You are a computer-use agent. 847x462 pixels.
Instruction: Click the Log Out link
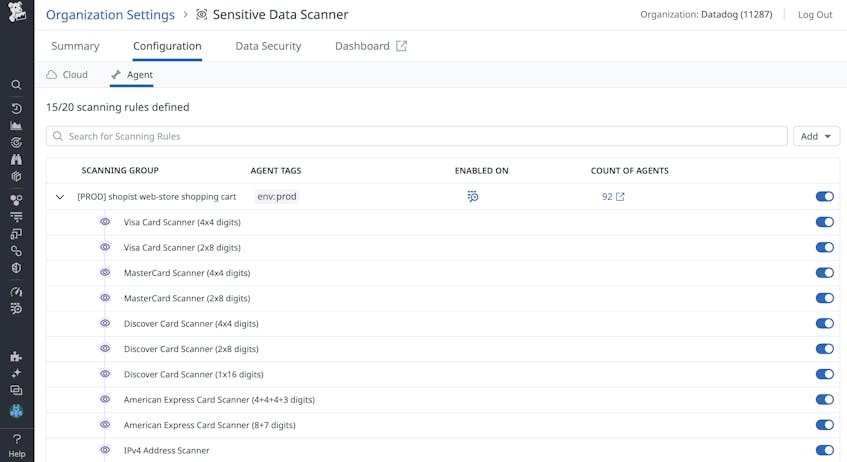point(814,15)
